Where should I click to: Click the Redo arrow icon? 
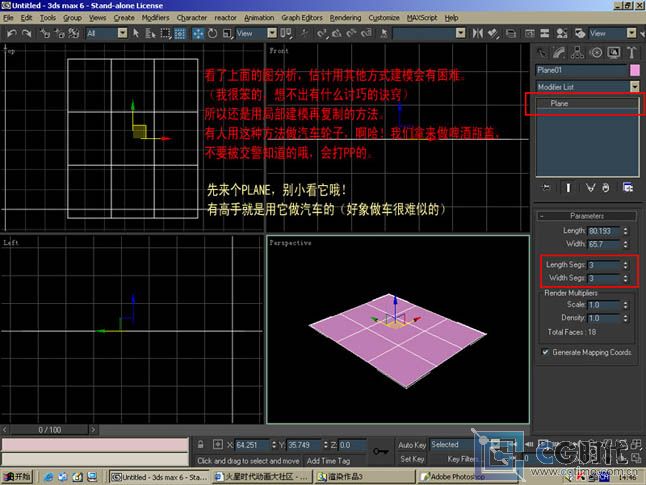click(x=26, y=33)
